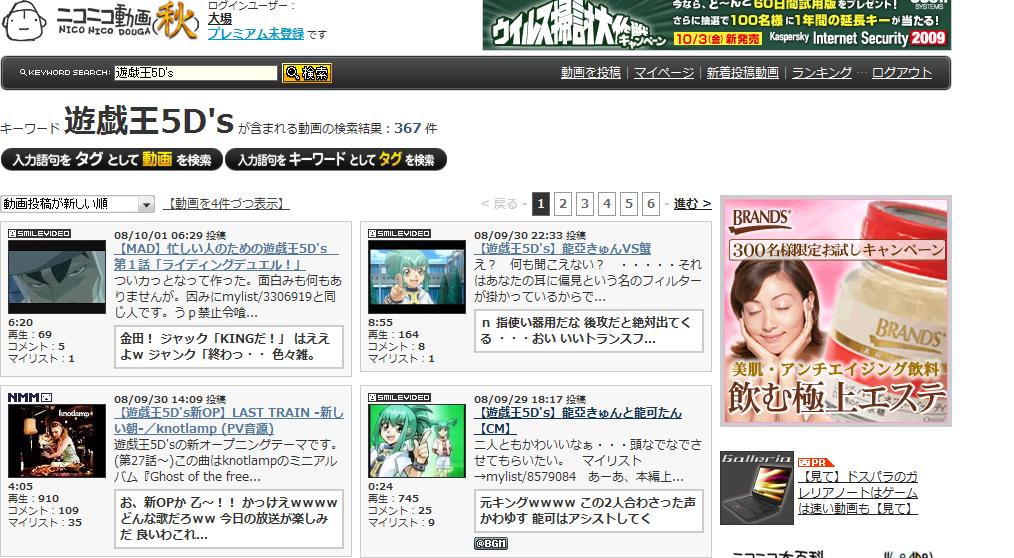Click the Nico Nico Douga TV-face logo

(x=25, y=21)
